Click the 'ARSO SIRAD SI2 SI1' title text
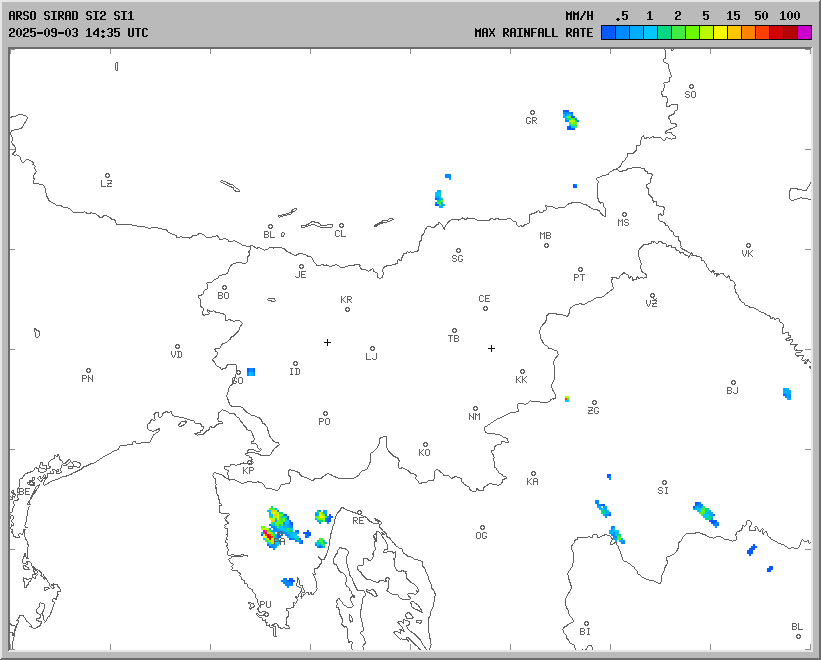This screenshot has width=821, height=660. (x=71, y=16)
